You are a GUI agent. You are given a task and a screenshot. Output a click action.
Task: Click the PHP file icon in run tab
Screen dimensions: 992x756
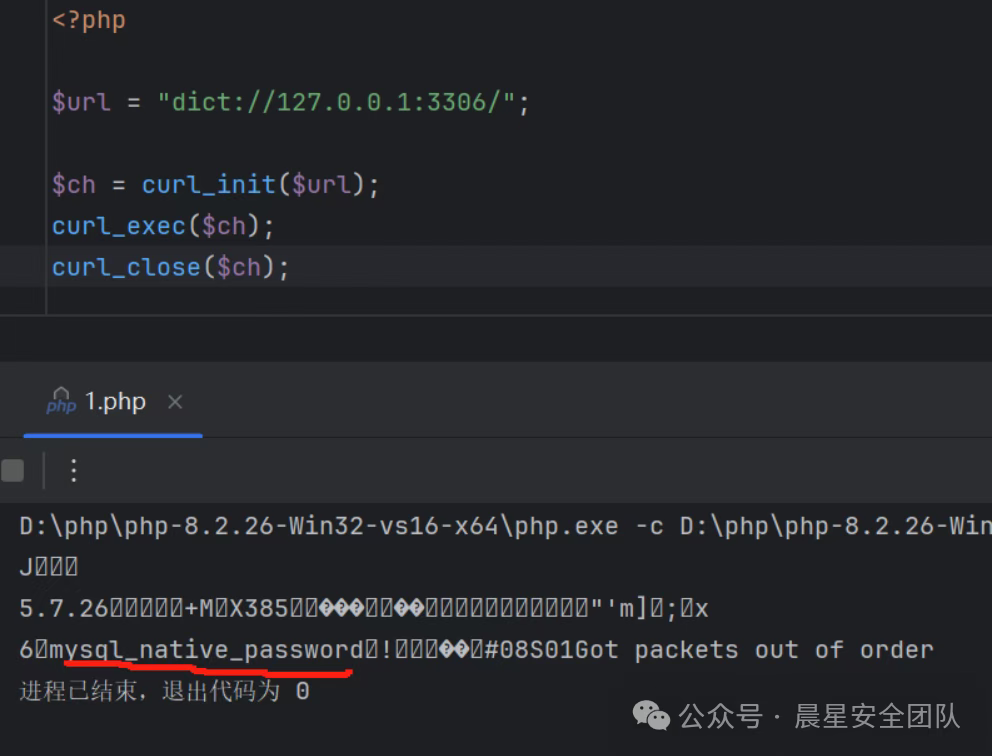[x=61, y=401]
